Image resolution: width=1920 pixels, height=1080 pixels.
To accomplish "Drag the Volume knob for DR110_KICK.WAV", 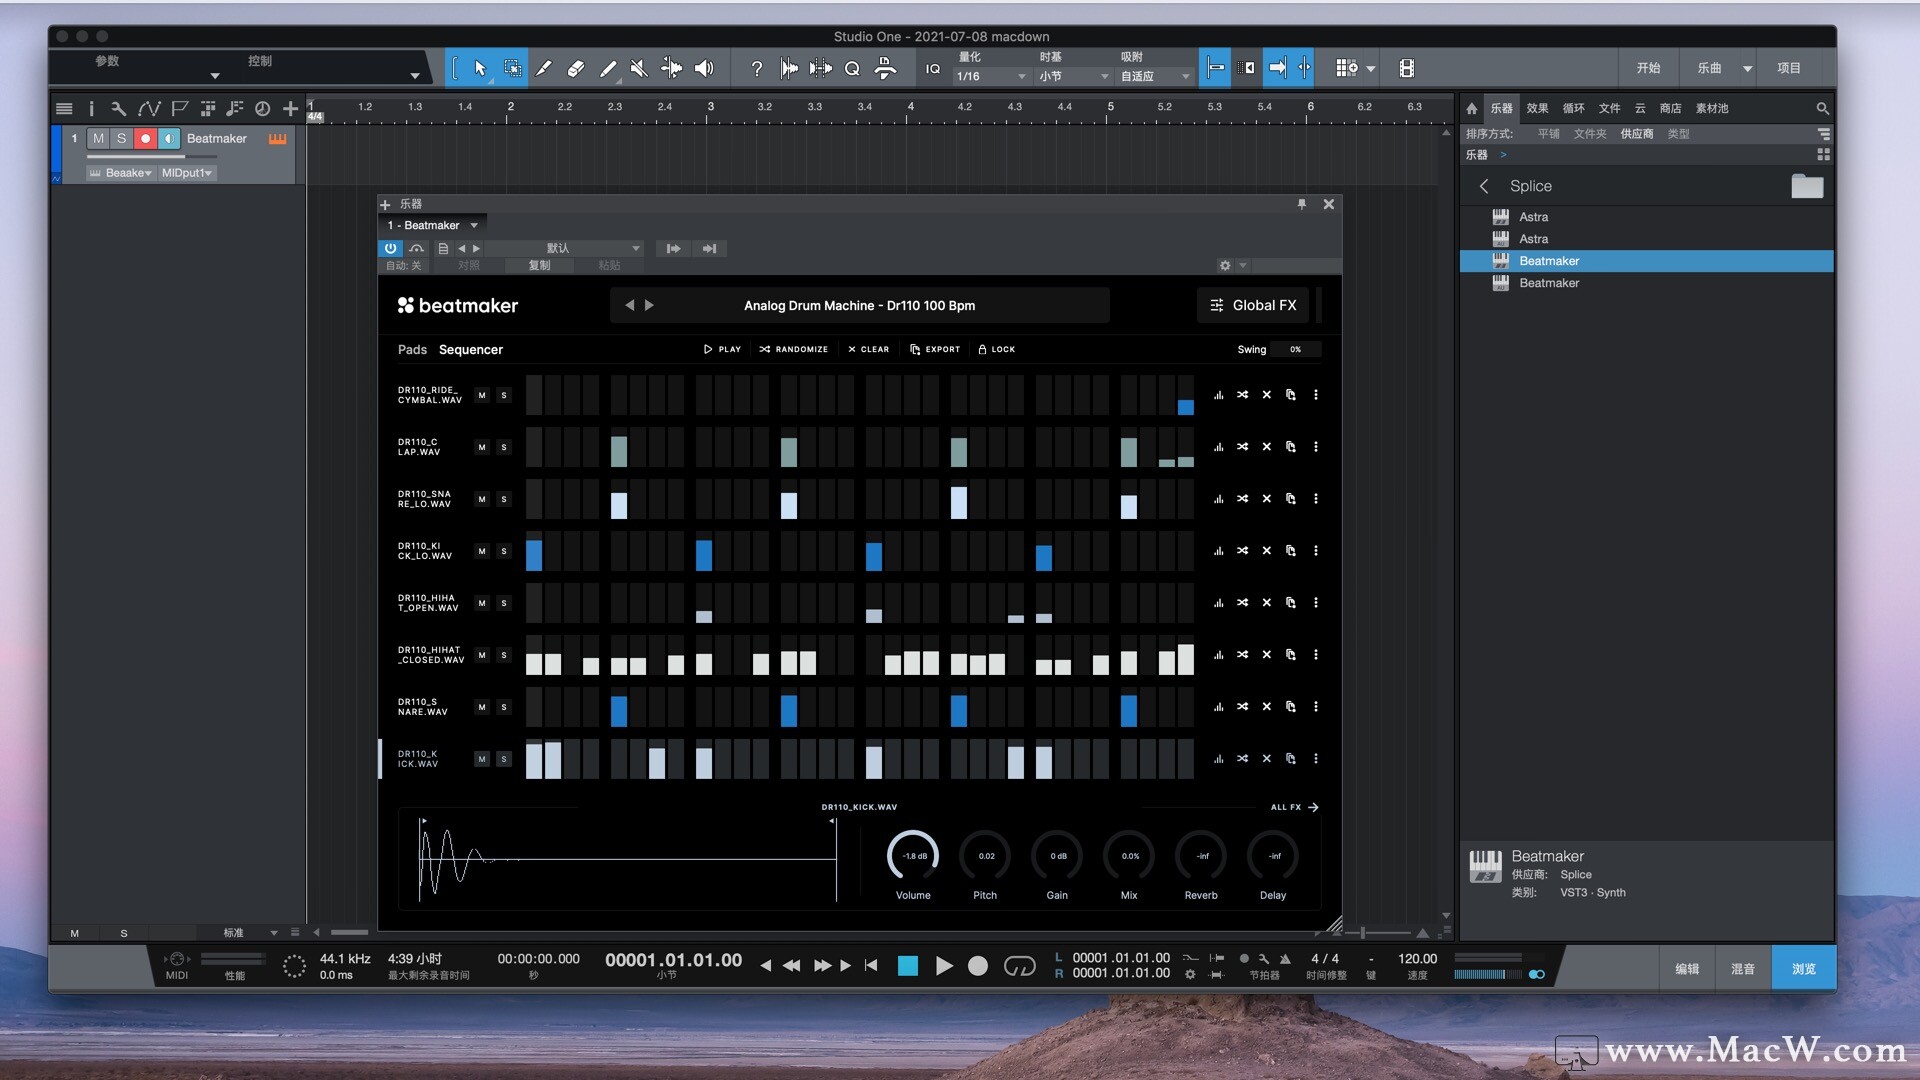I will tap(913, 856).
